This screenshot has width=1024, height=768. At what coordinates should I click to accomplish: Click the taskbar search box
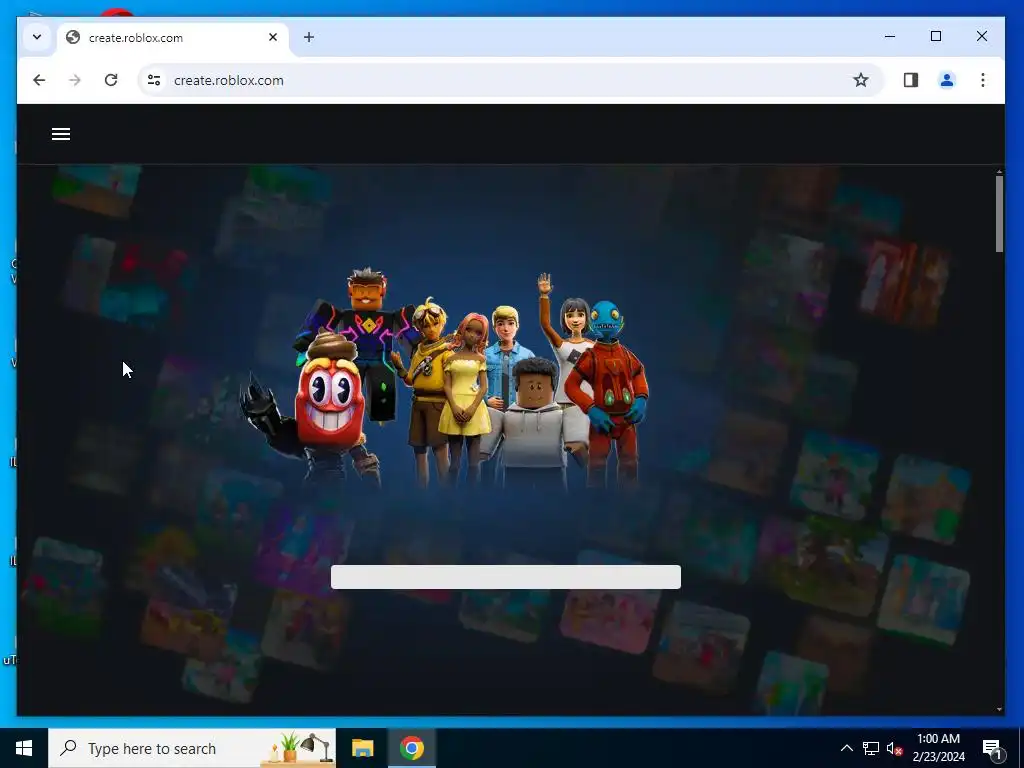click(x=192, y=748)
